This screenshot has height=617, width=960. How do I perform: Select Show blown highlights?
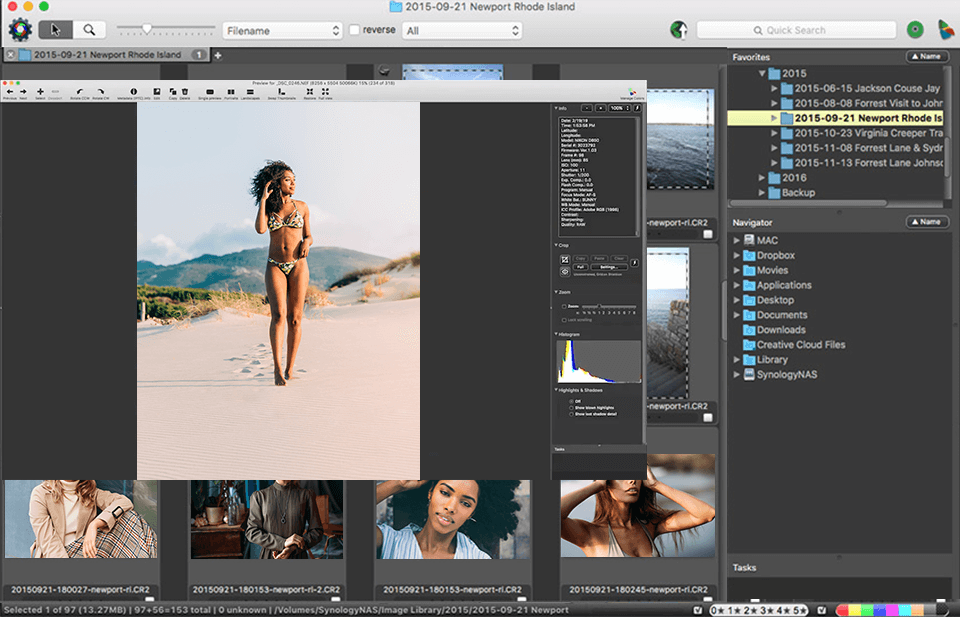click(571, 408)
